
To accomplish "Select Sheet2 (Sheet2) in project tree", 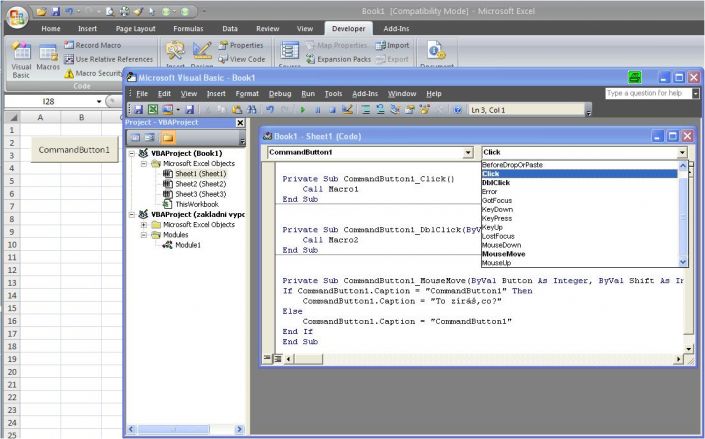I will click(x=201, y=184).
